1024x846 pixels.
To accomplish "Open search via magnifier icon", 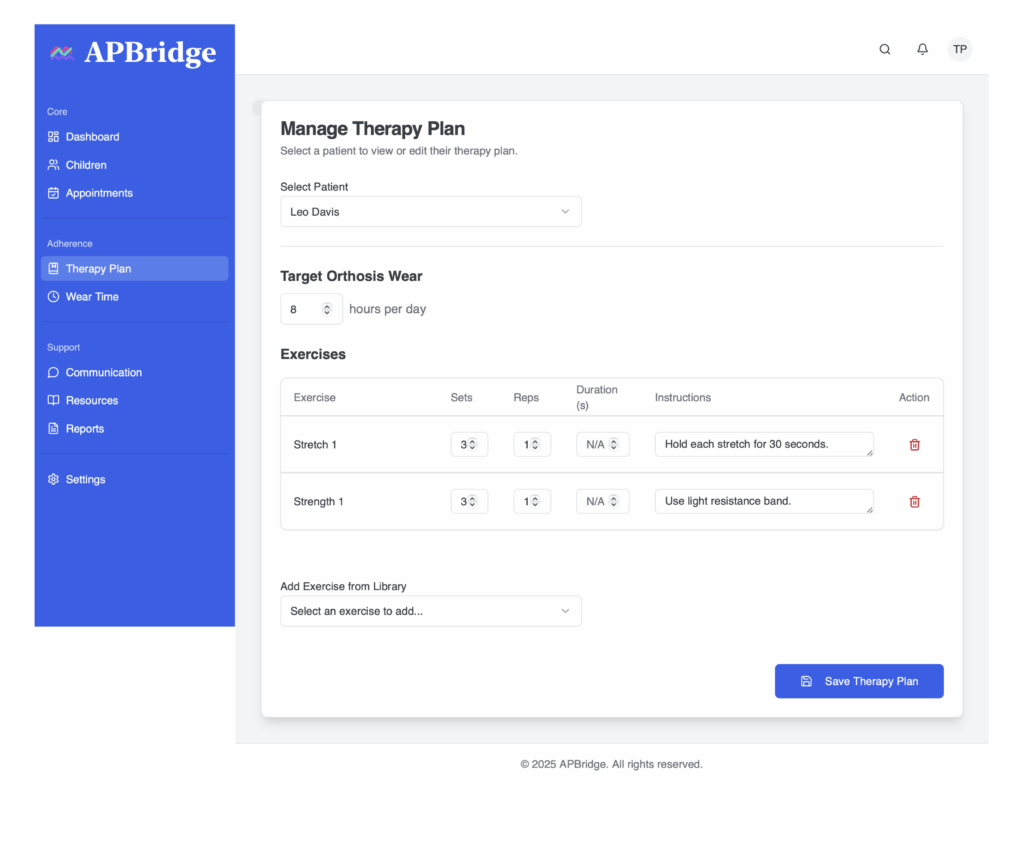I will pos(884,49).
